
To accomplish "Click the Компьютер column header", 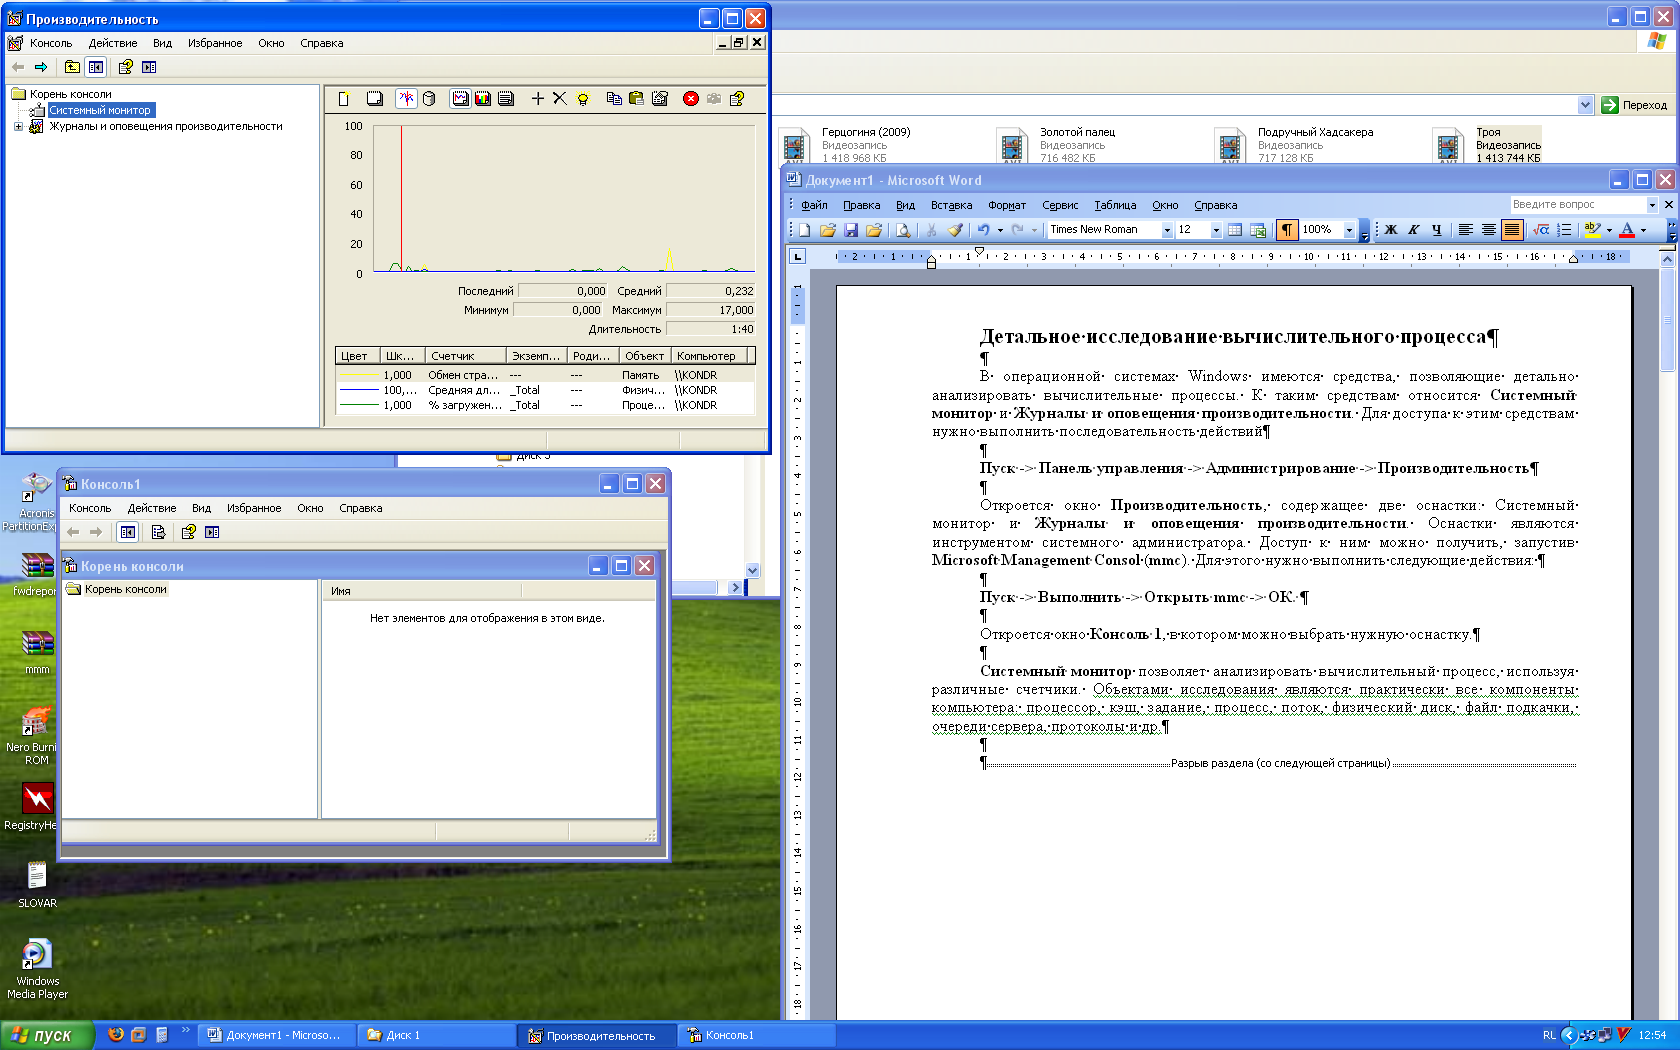I will click(710, 356).
